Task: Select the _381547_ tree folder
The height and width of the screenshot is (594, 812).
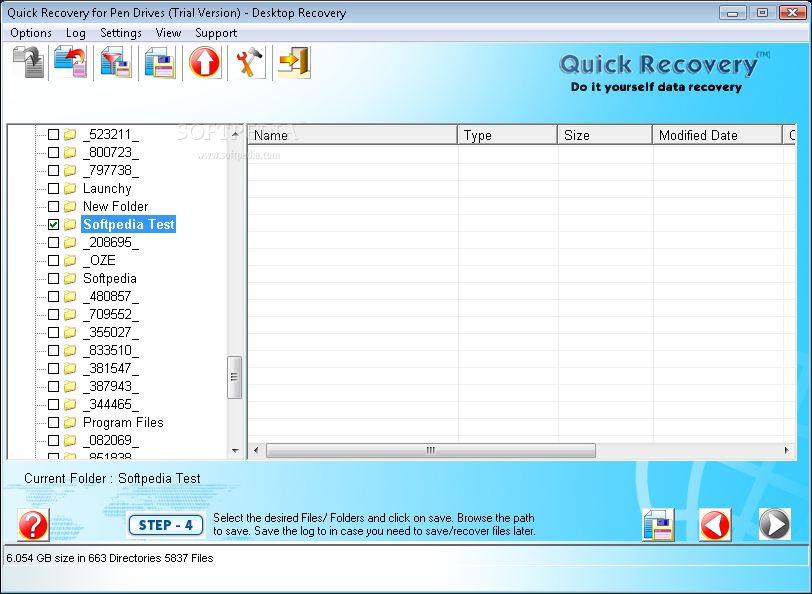Action: pos(111,369)
